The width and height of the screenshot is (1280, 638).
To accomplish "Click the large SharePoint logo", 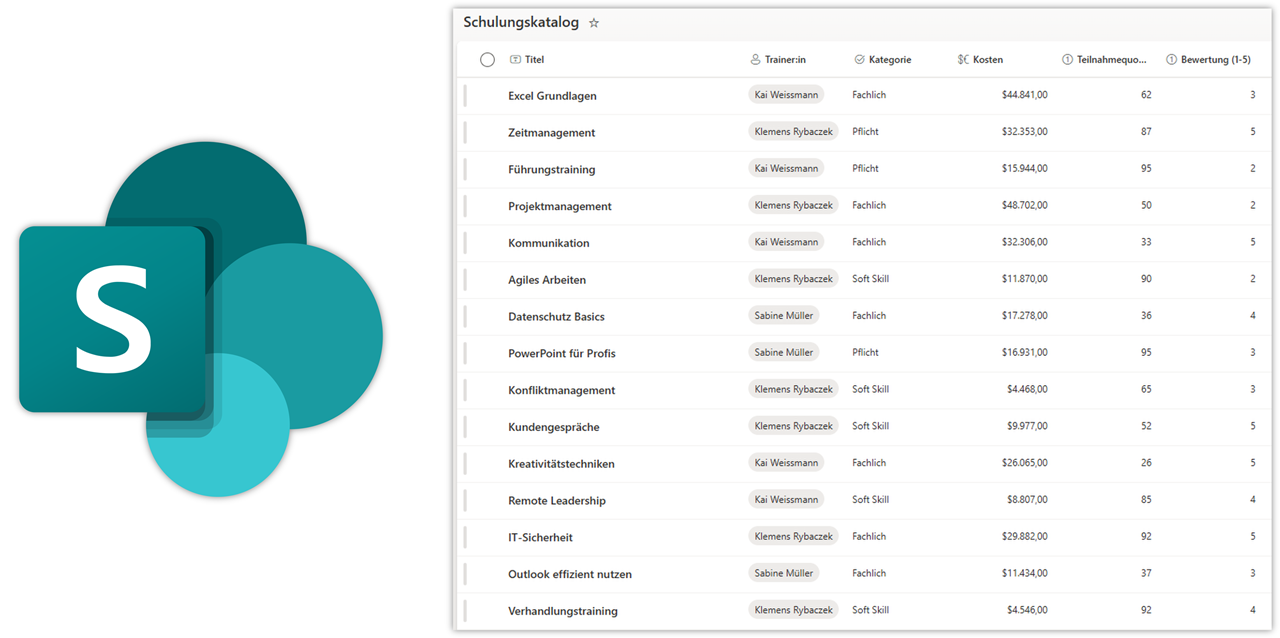I will [x=200, y=319].
